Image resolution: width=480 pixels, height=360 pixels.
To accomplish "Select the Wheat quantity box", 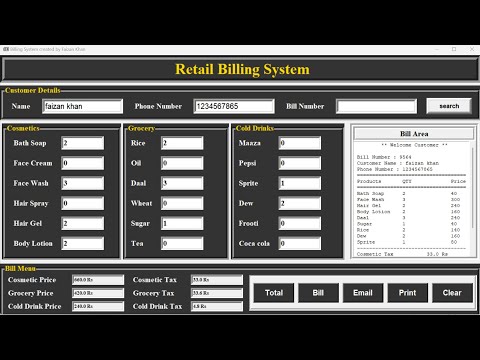I will click(182, 203).
